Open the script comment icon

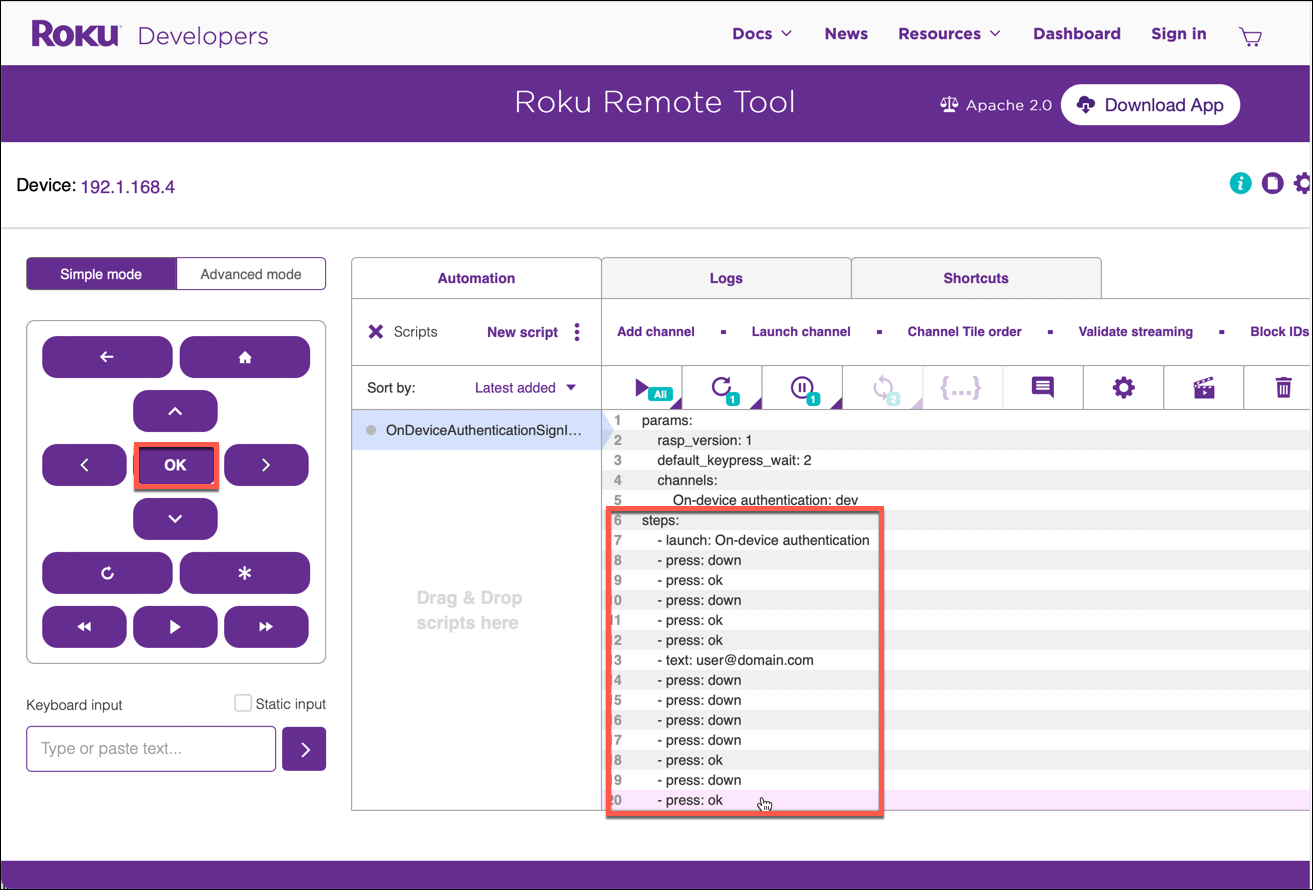[1042, 387]
